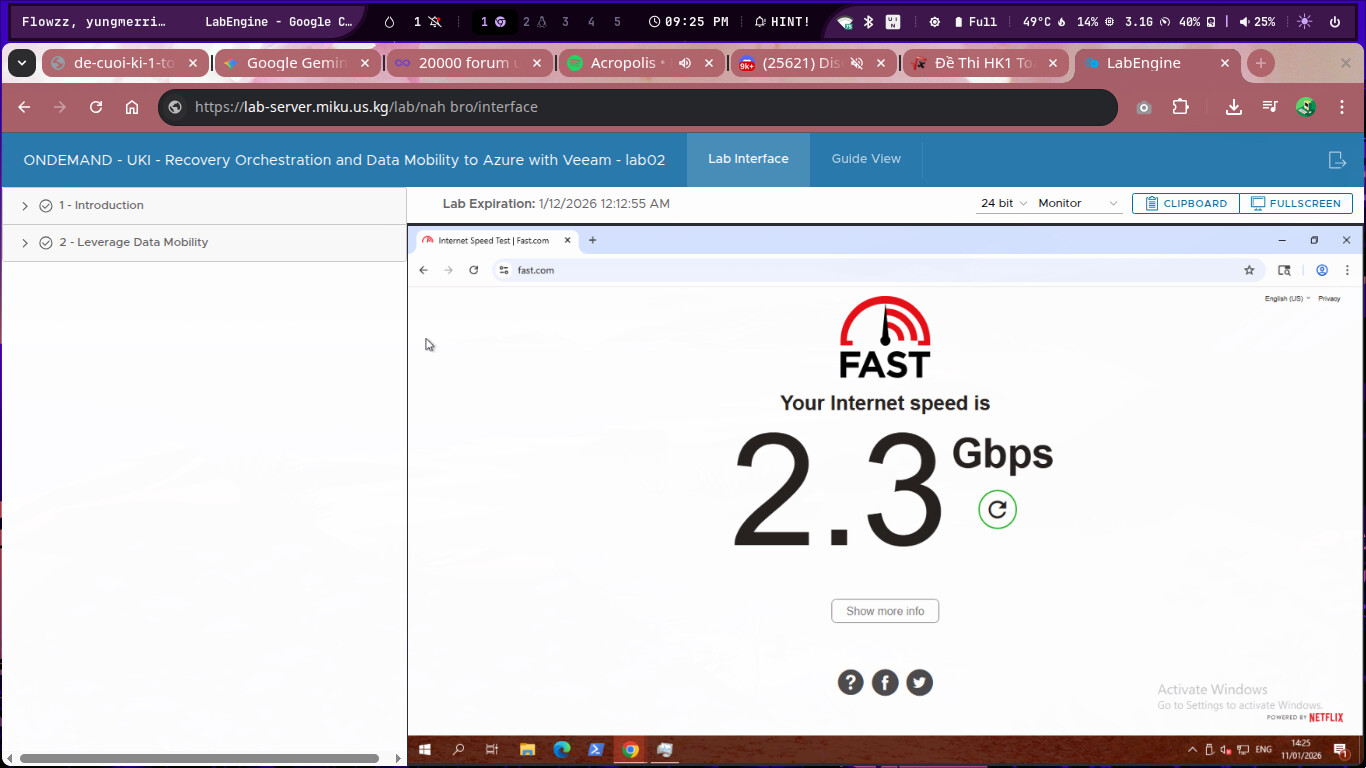This screenshot has width=1366, height=768.
Task: Open Microsoft Edge from the Windows taskbar
Action: [562, 749]
